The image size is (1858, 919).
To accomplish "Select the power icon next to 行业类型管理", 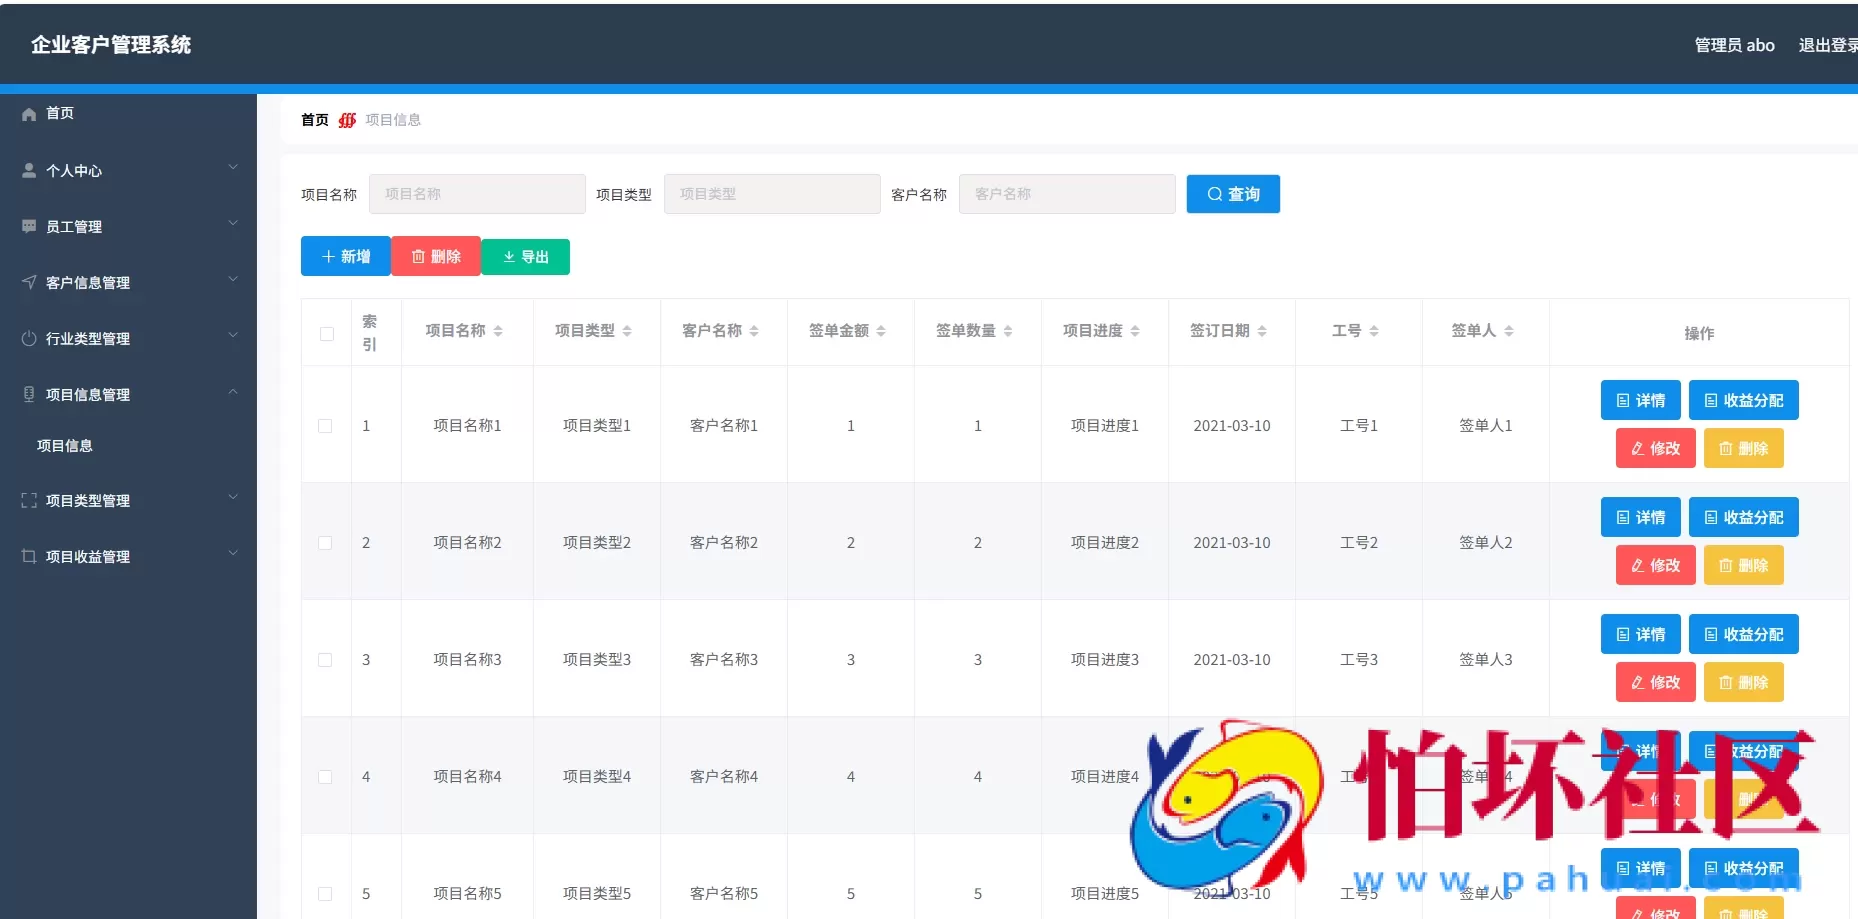I will 28,338.
